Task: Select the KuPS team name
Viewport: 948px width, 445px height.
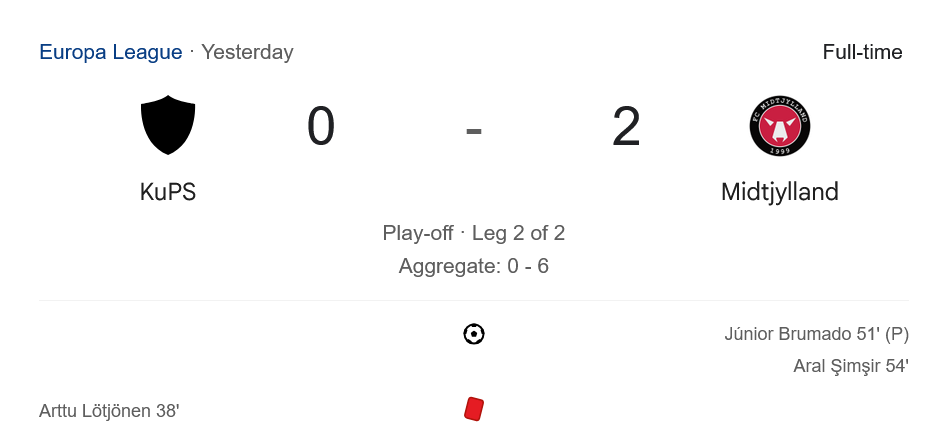Action: [168, 192]
